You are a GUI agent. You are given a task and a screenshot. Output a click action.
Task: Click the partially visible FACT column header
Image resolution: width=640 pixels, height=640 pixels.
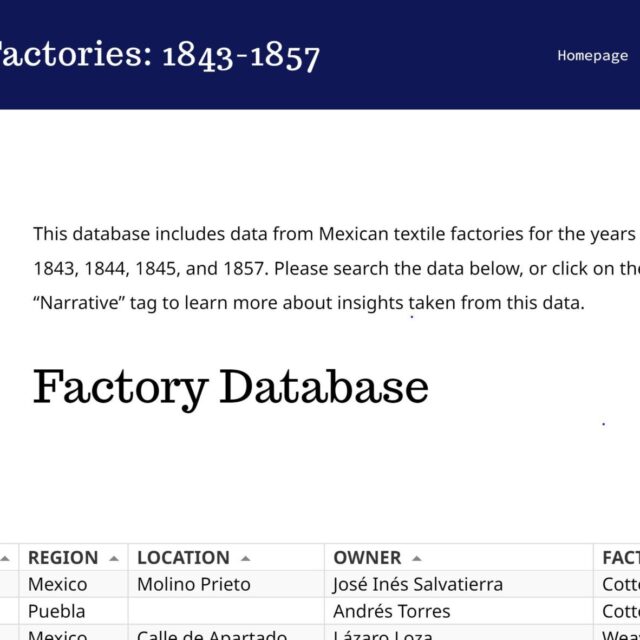pyautogui.click(x=620, y=558)
